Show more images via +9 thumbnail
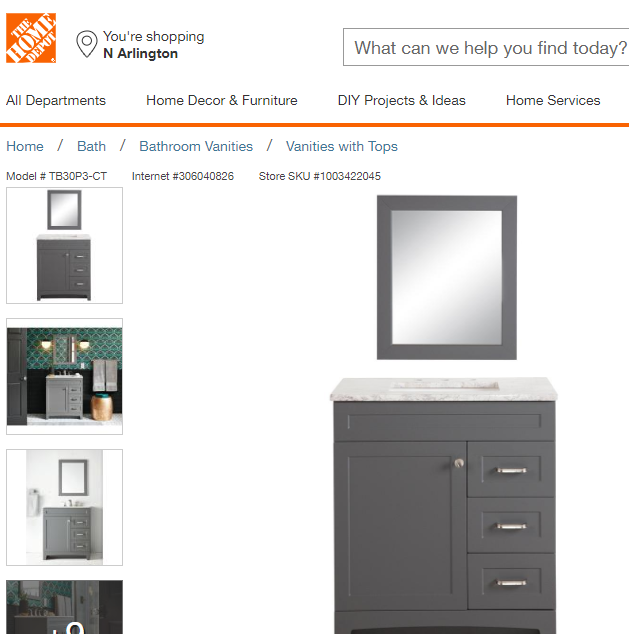This screenshot has width=629, height=634. pyautogui.click(x=64, y=607)
